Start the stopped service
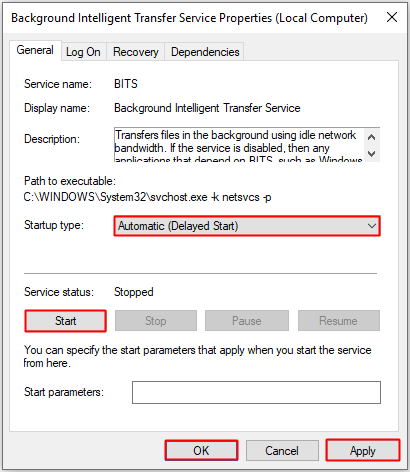 click(x=66, y=321)
